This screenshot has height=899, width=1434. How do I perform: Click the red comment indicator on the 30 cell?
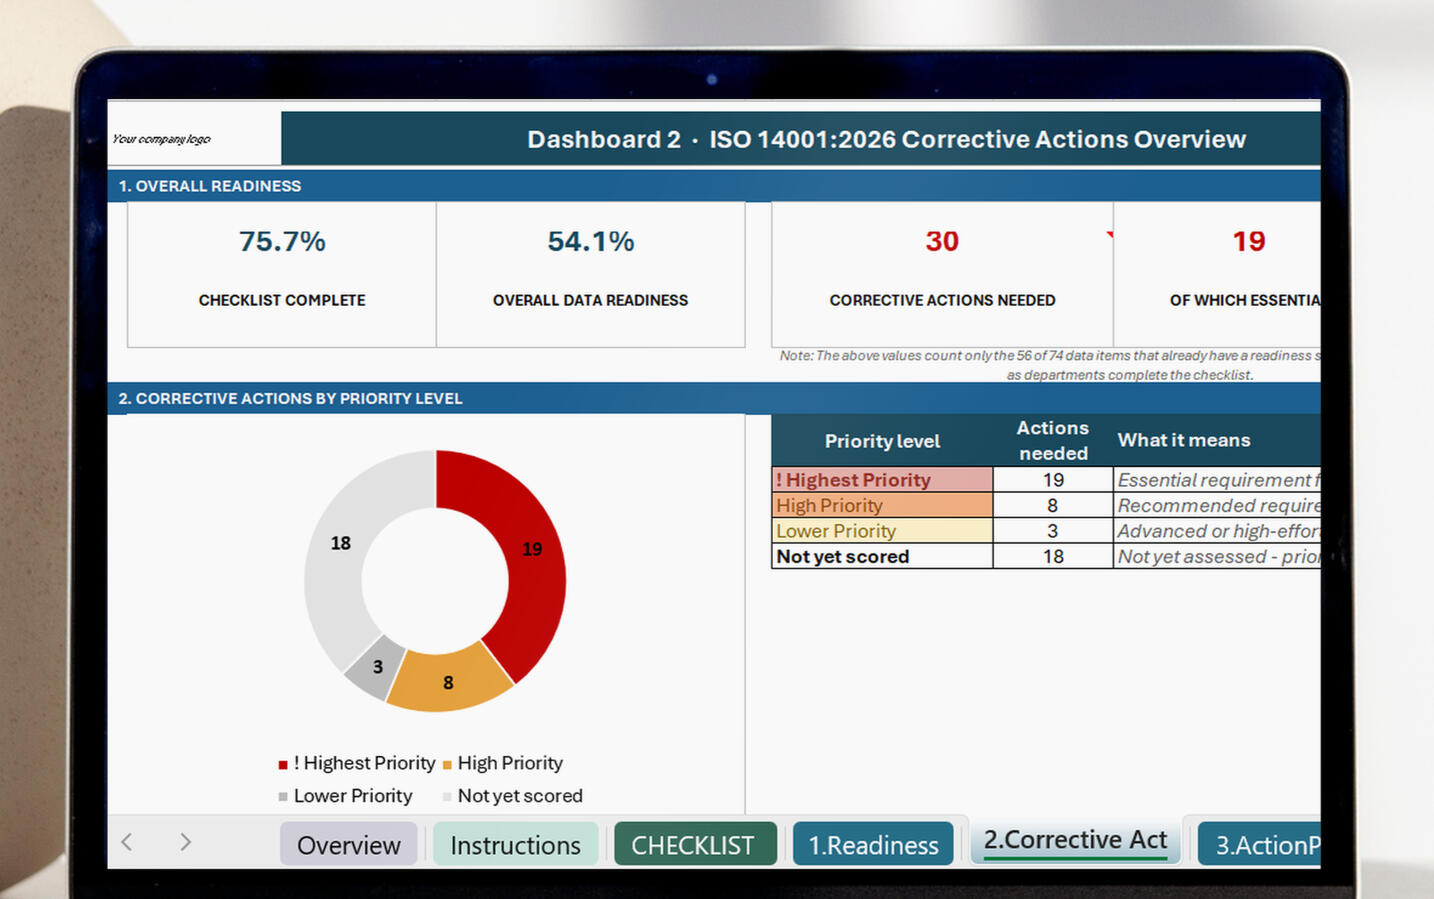click(1109, 236)
